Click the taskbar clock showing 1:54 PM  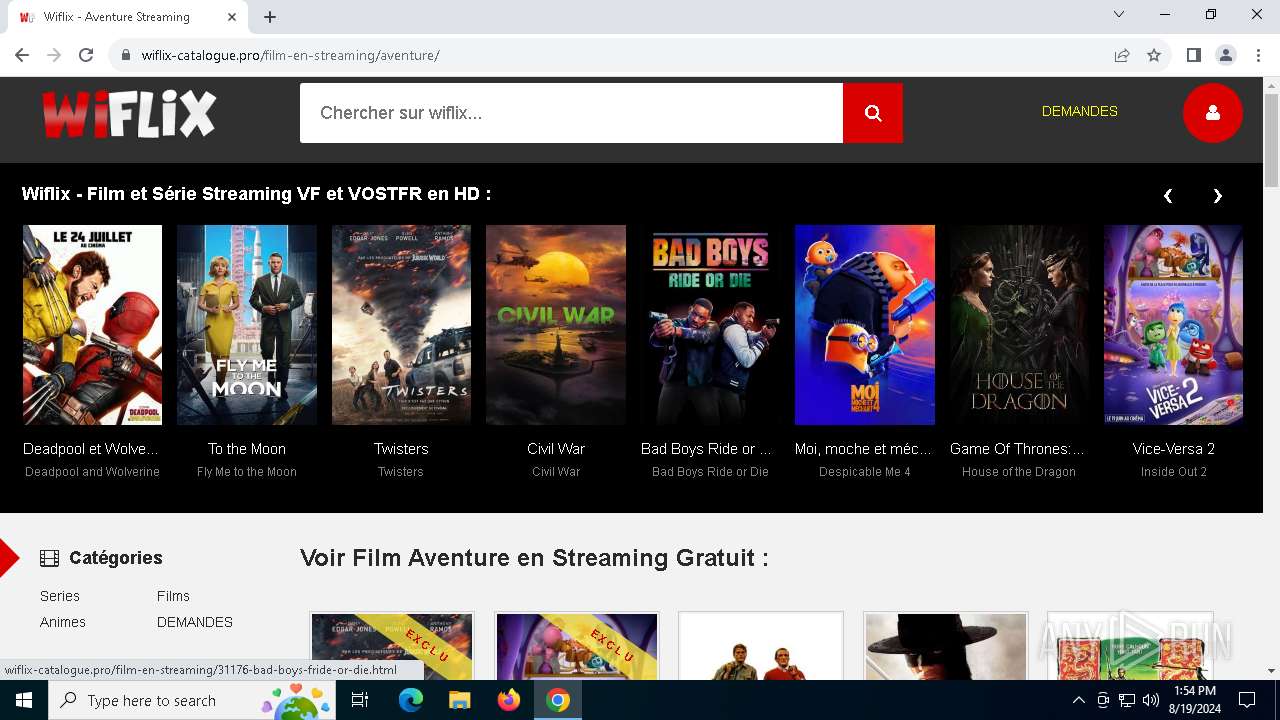[x=1195, y=700]
